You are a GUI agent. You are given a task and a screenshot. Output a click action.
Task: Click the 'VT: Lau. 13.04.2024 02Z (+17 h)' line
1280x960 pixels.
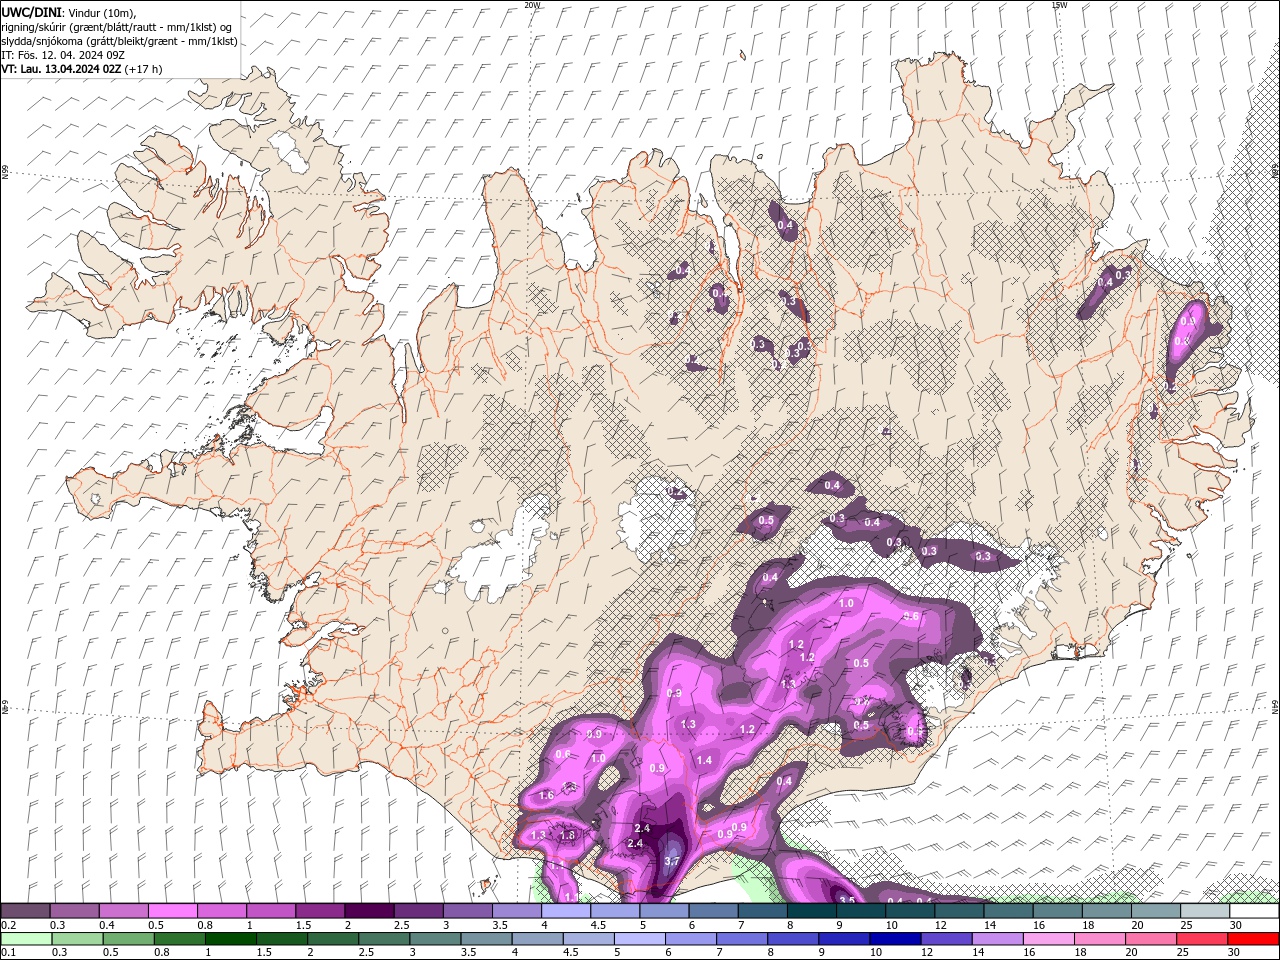tap(81, 69)
